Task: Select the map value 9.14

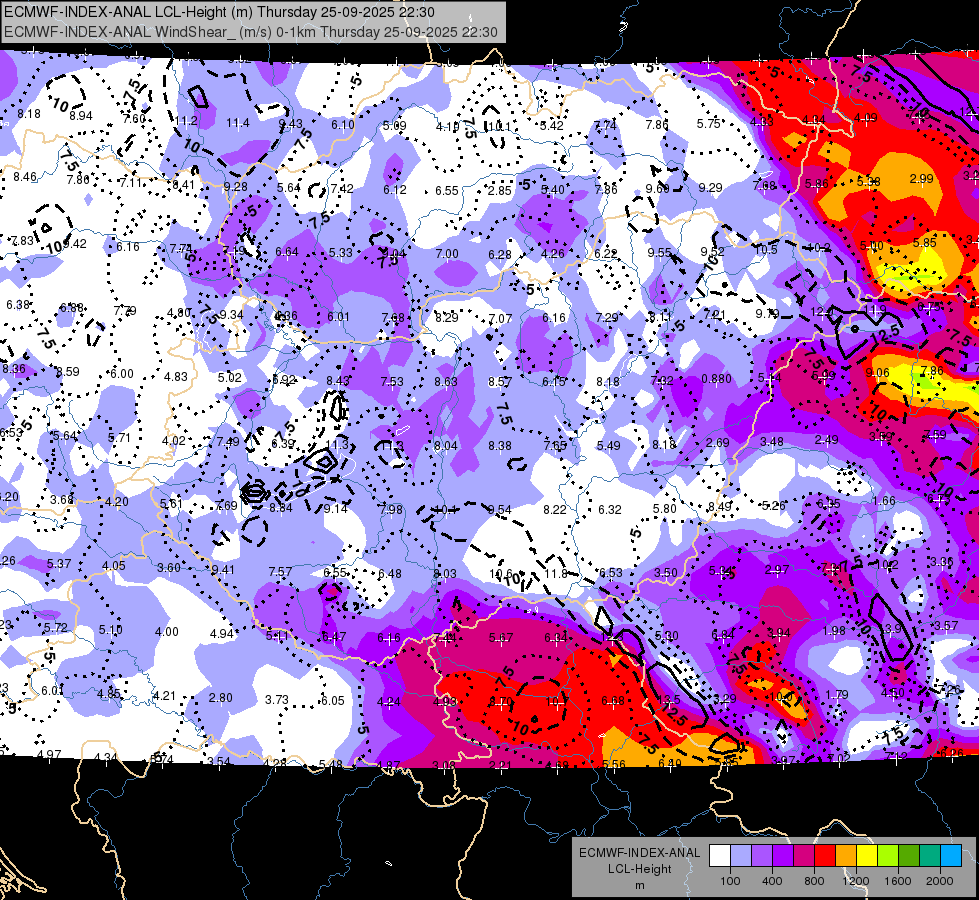Action: coord(335,508)
